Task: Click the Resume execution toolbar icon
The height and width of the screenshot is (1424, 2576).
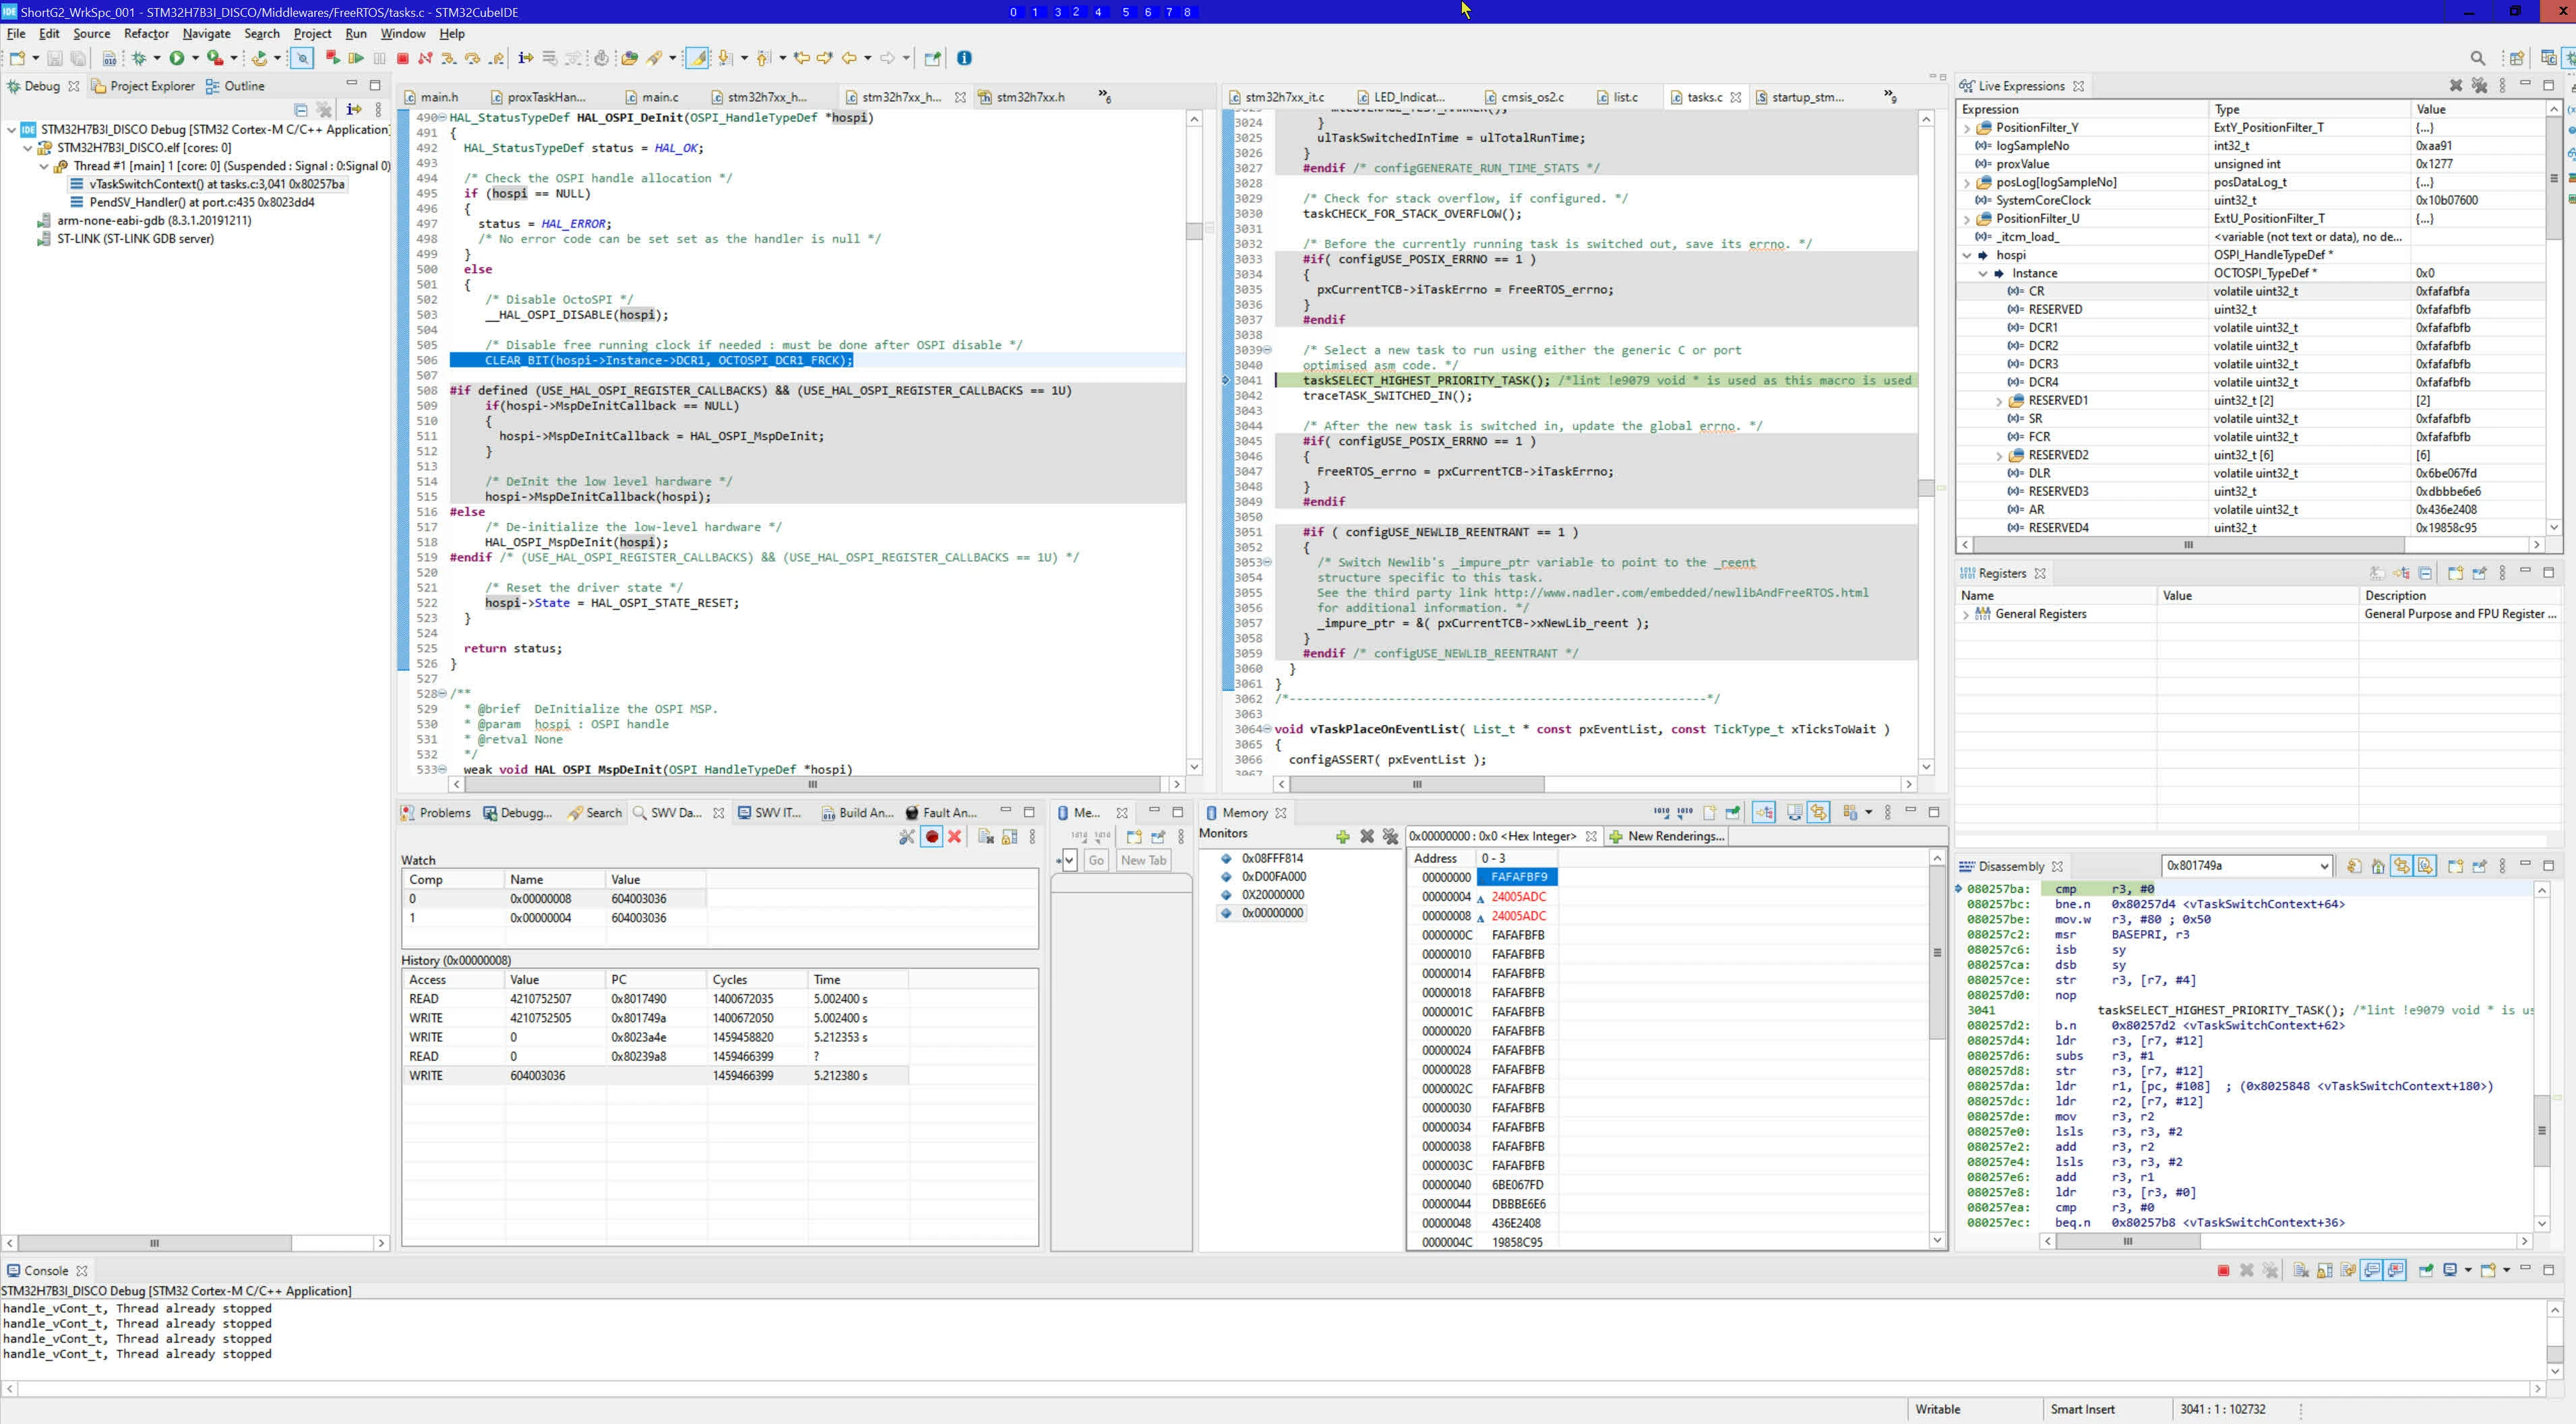Action: 355,58
